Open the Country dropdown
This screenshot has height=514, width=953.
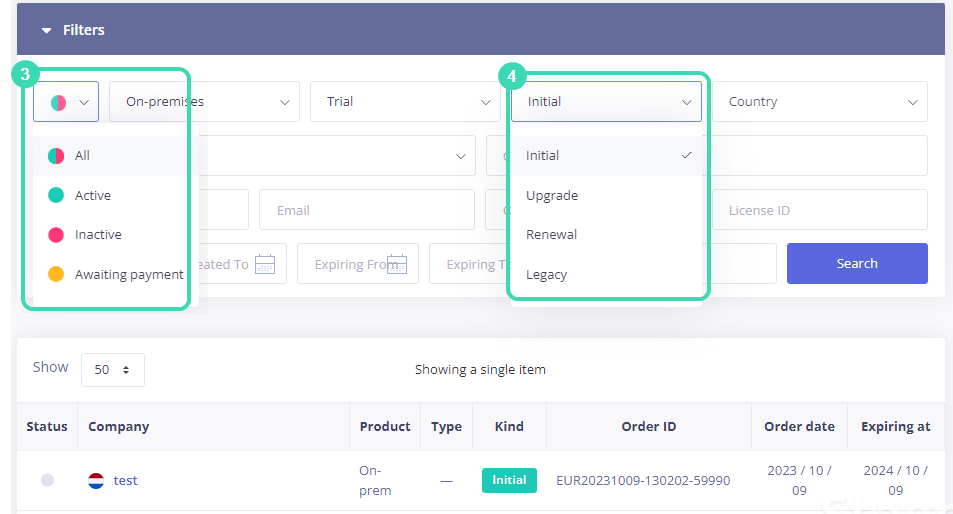point(819,102)
